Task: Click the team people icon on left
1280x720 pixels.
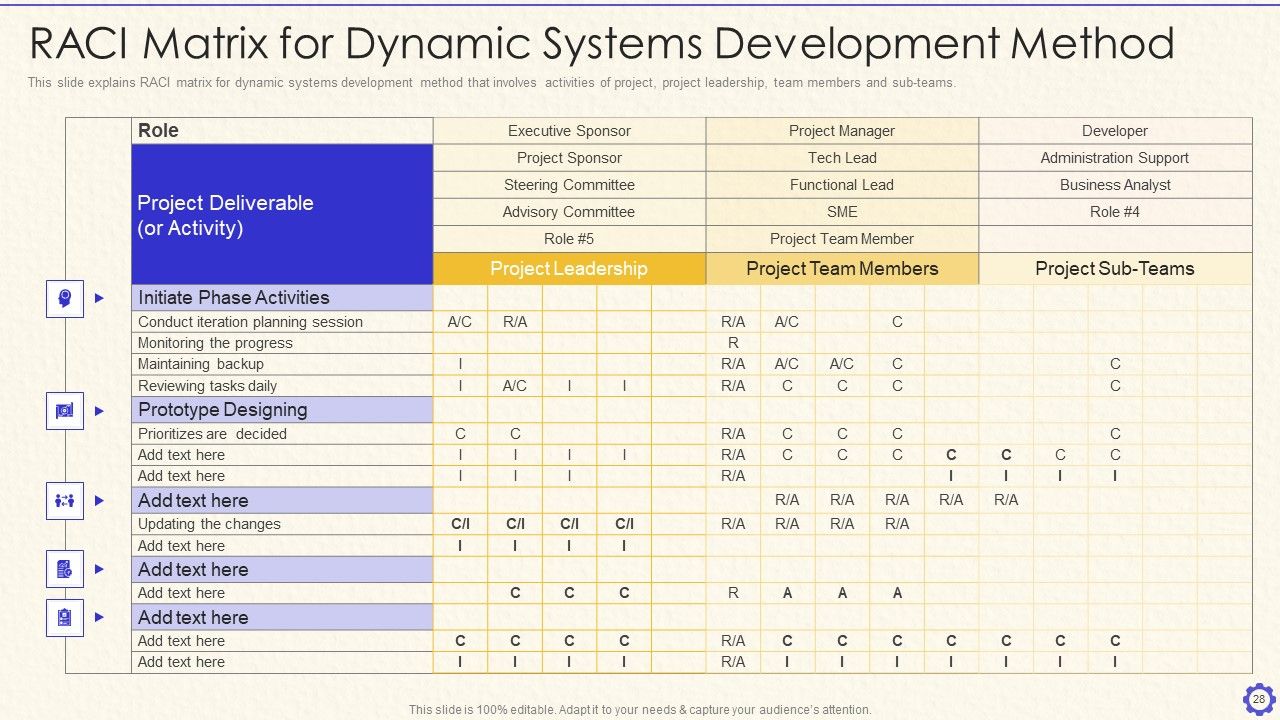Action: (65, 501)
